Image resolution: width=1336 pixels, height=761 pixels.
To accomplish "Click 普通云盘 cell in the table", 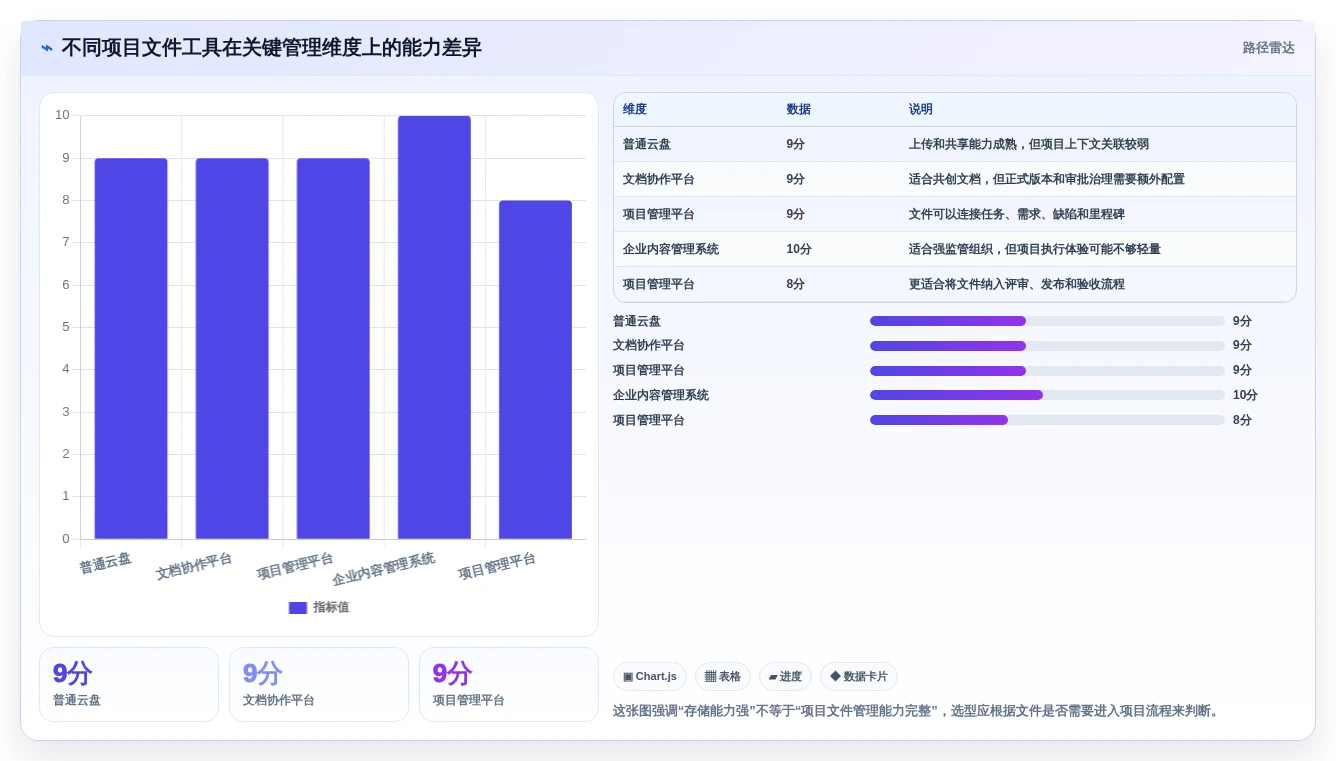I will point(647,145).
